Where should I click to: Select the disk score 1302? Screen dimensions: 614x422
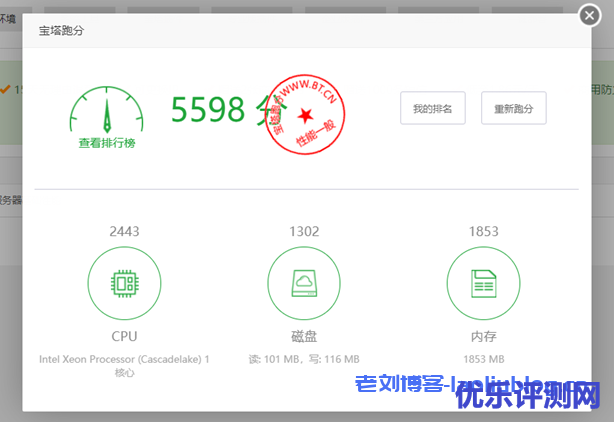click(304, 231)
